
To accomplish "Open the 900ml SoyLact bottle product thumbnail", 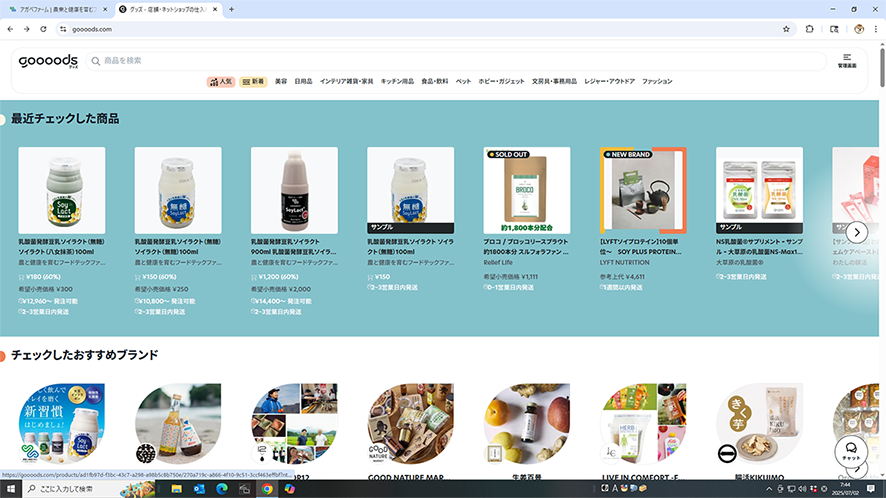I will (294, 190).
